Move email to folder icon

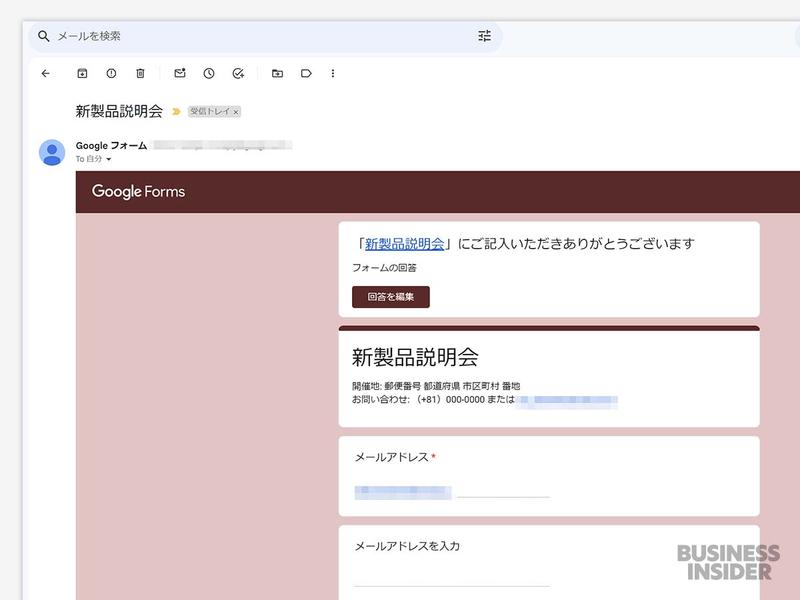[277, 73]
